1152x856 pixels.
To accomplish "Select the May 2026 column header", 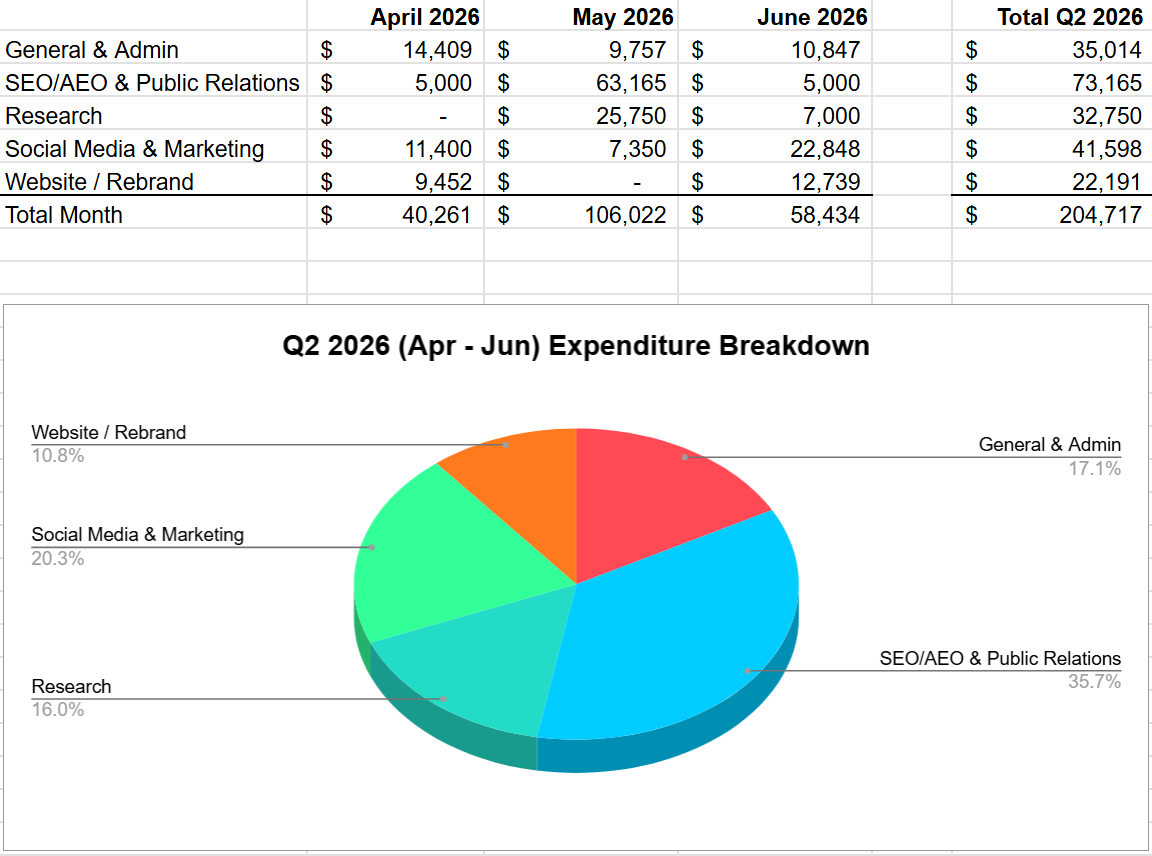I will (581, 15).
